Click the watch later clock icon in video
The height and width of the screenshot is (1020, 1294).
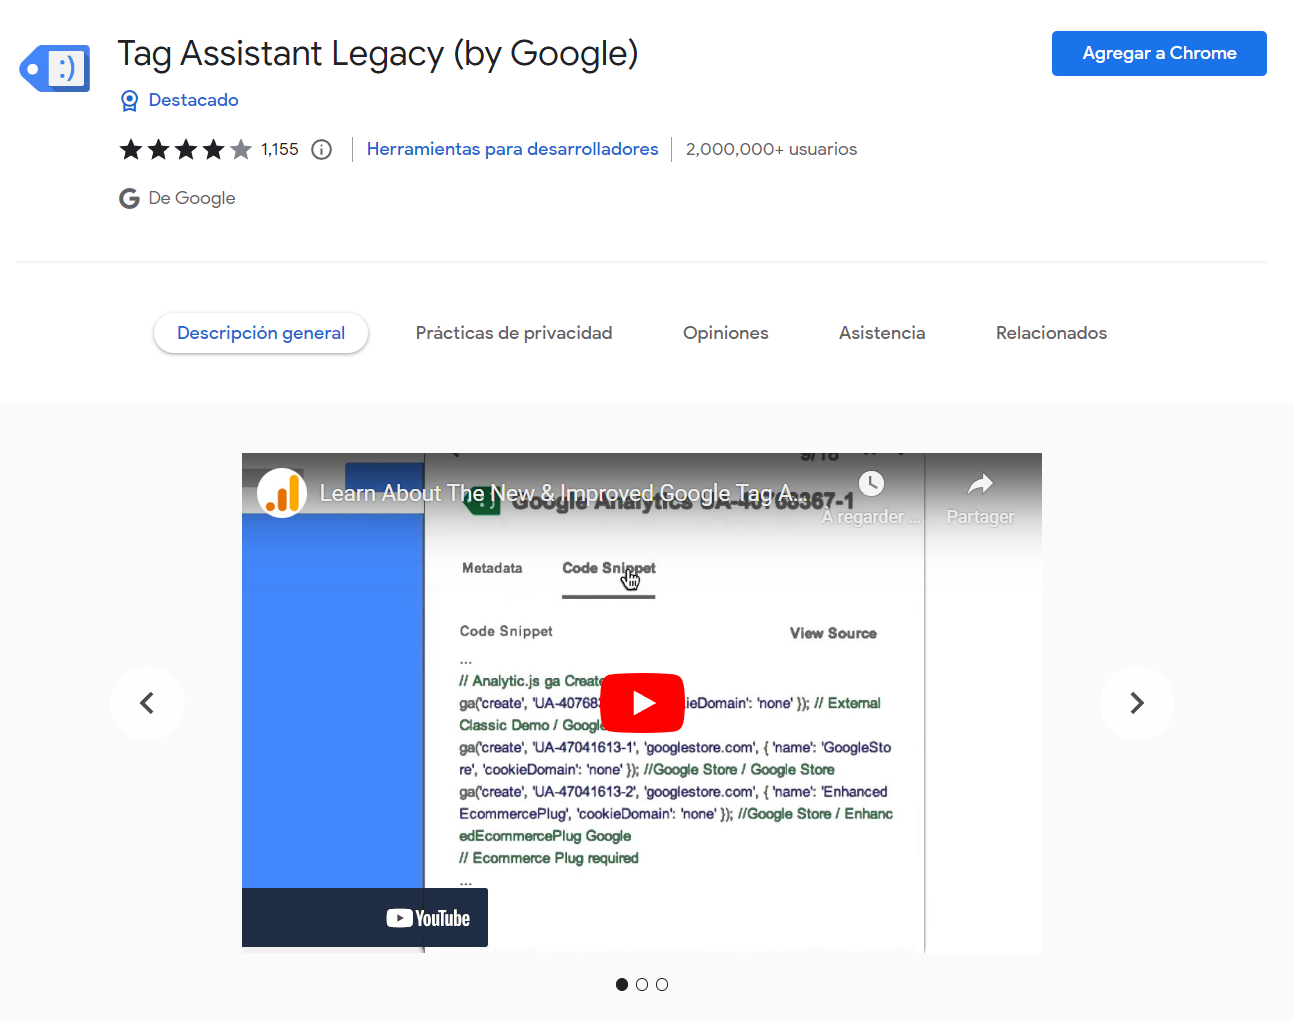871,484
